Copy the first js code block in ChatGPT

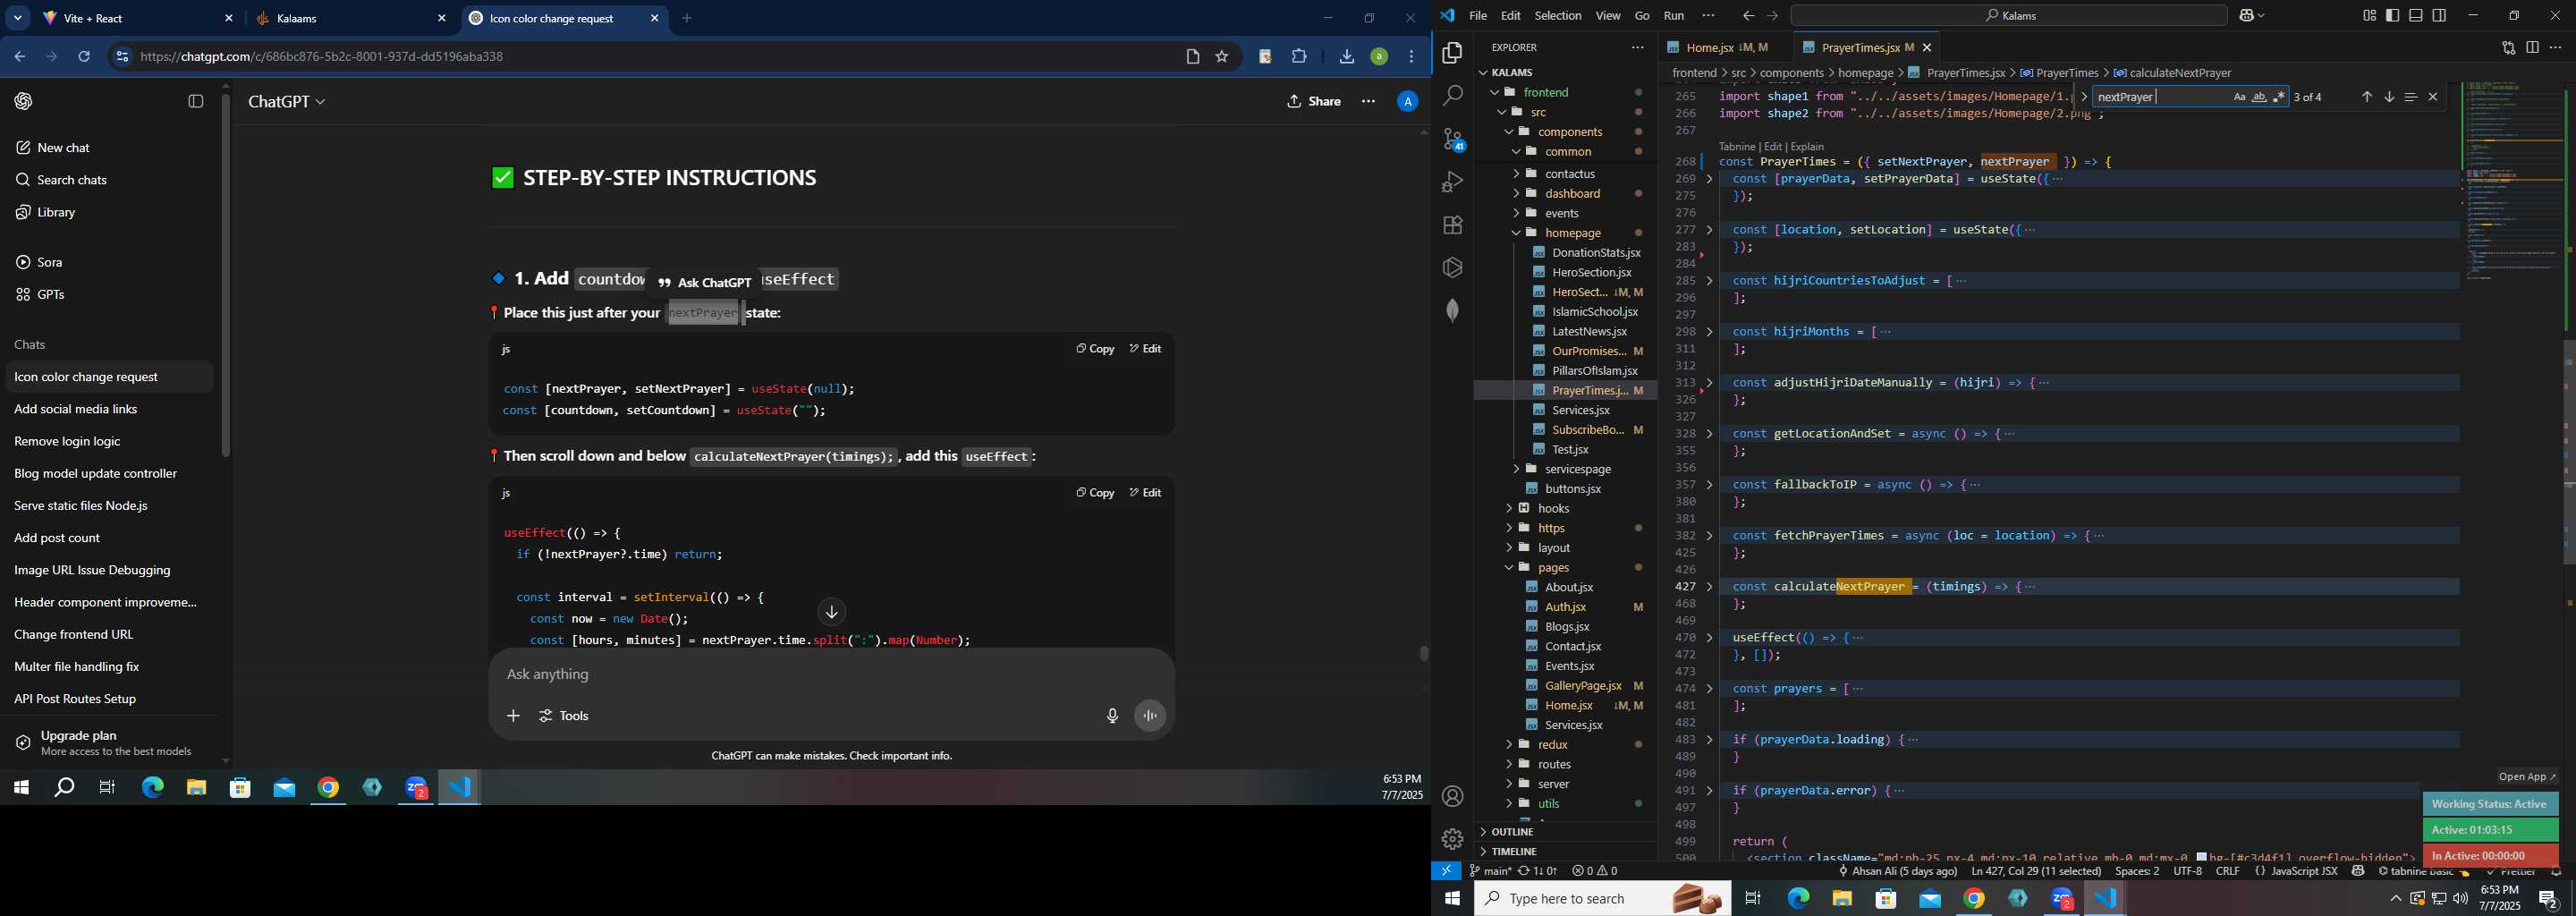[x=1095, y=348]
